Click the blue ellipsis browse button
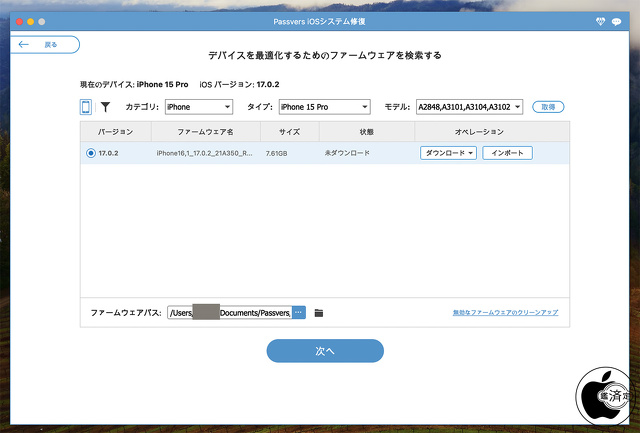 (x=299, y=313)
